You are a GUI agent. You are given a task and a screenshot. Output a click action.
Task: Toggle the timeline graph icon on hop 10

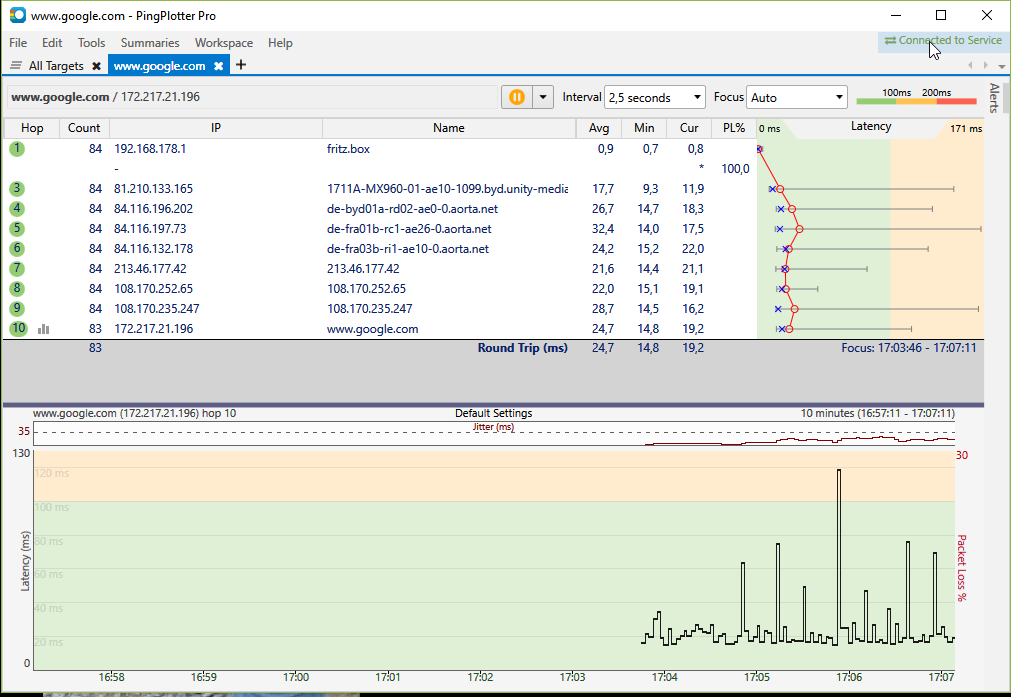tap(43, 329)
